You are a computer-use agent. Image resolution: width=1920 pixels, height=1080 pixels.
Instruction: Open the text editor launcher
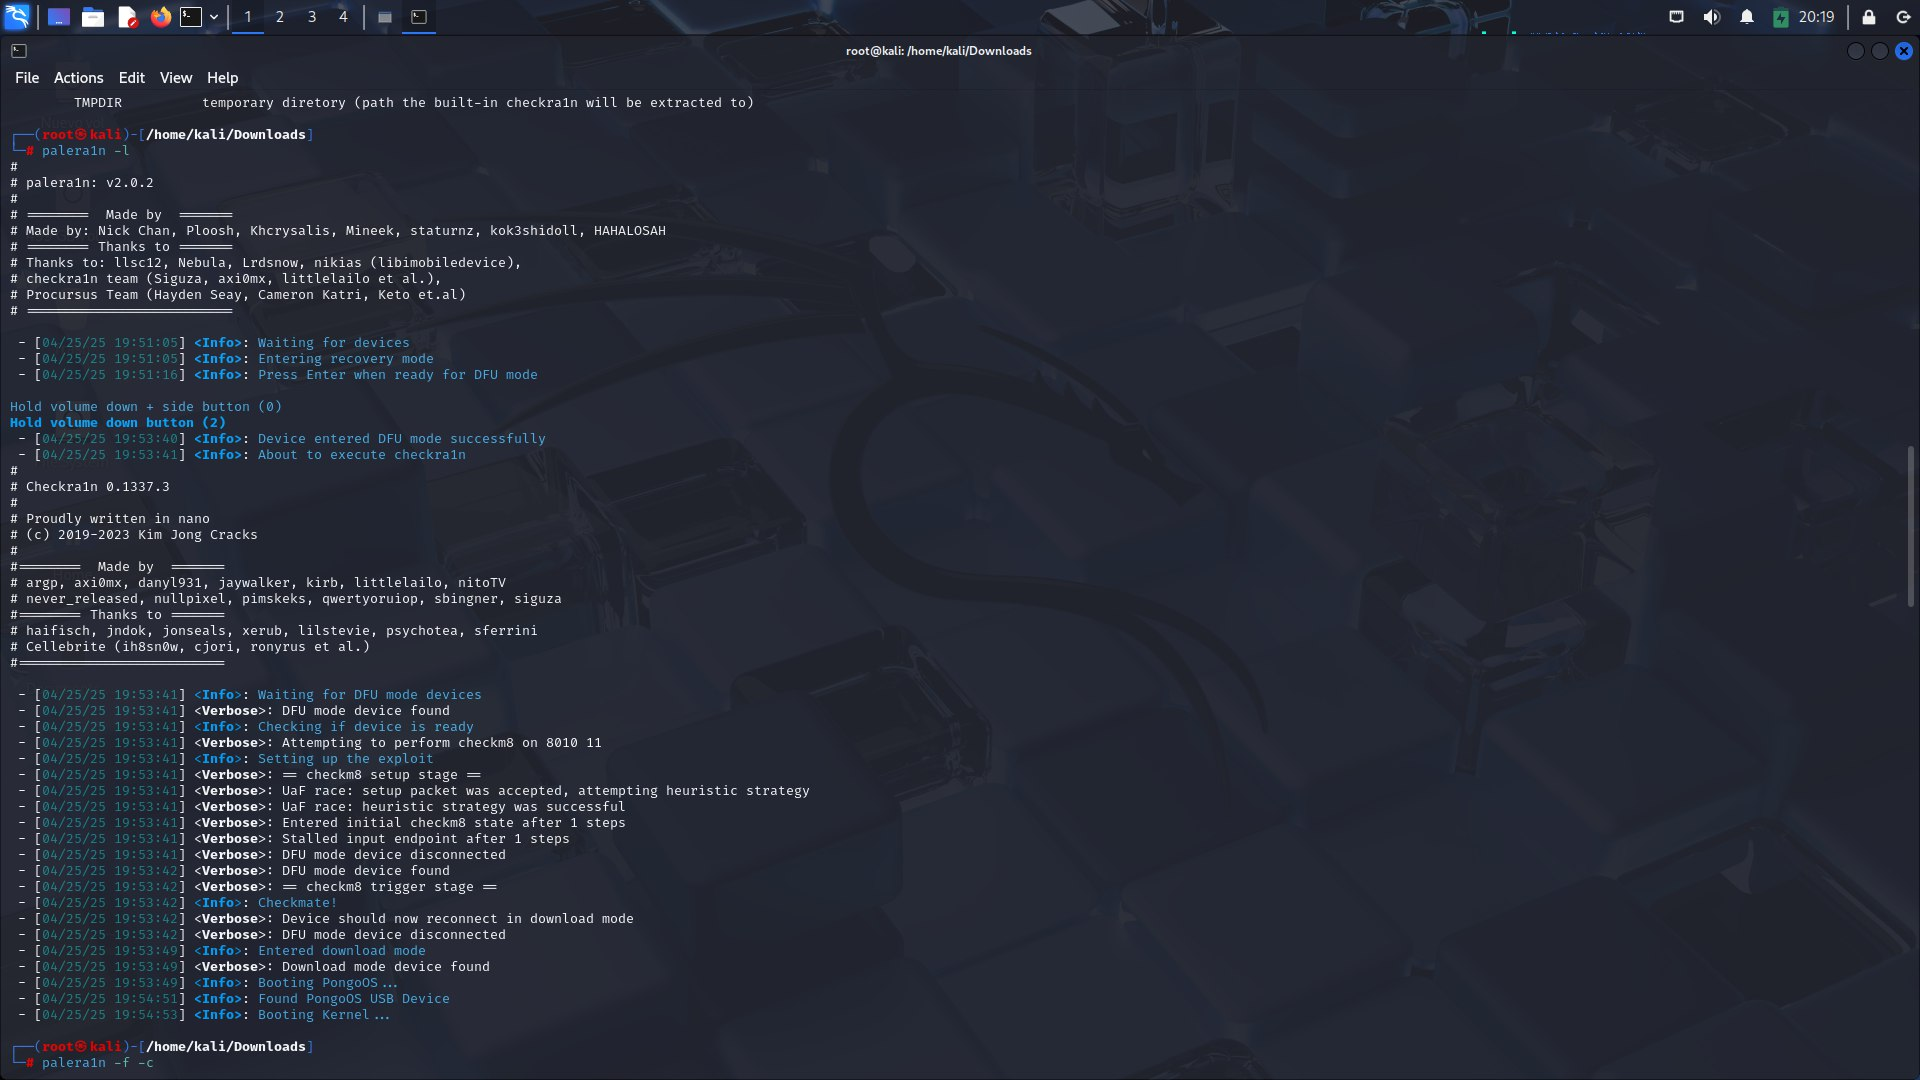tap(127, 17)
